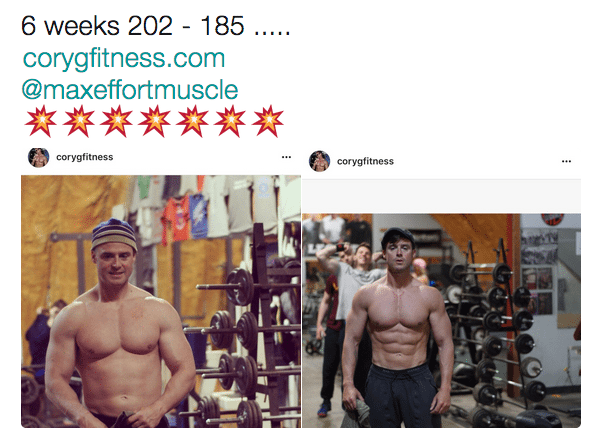Click the last explosion emoji in the row

coord(268,121)
